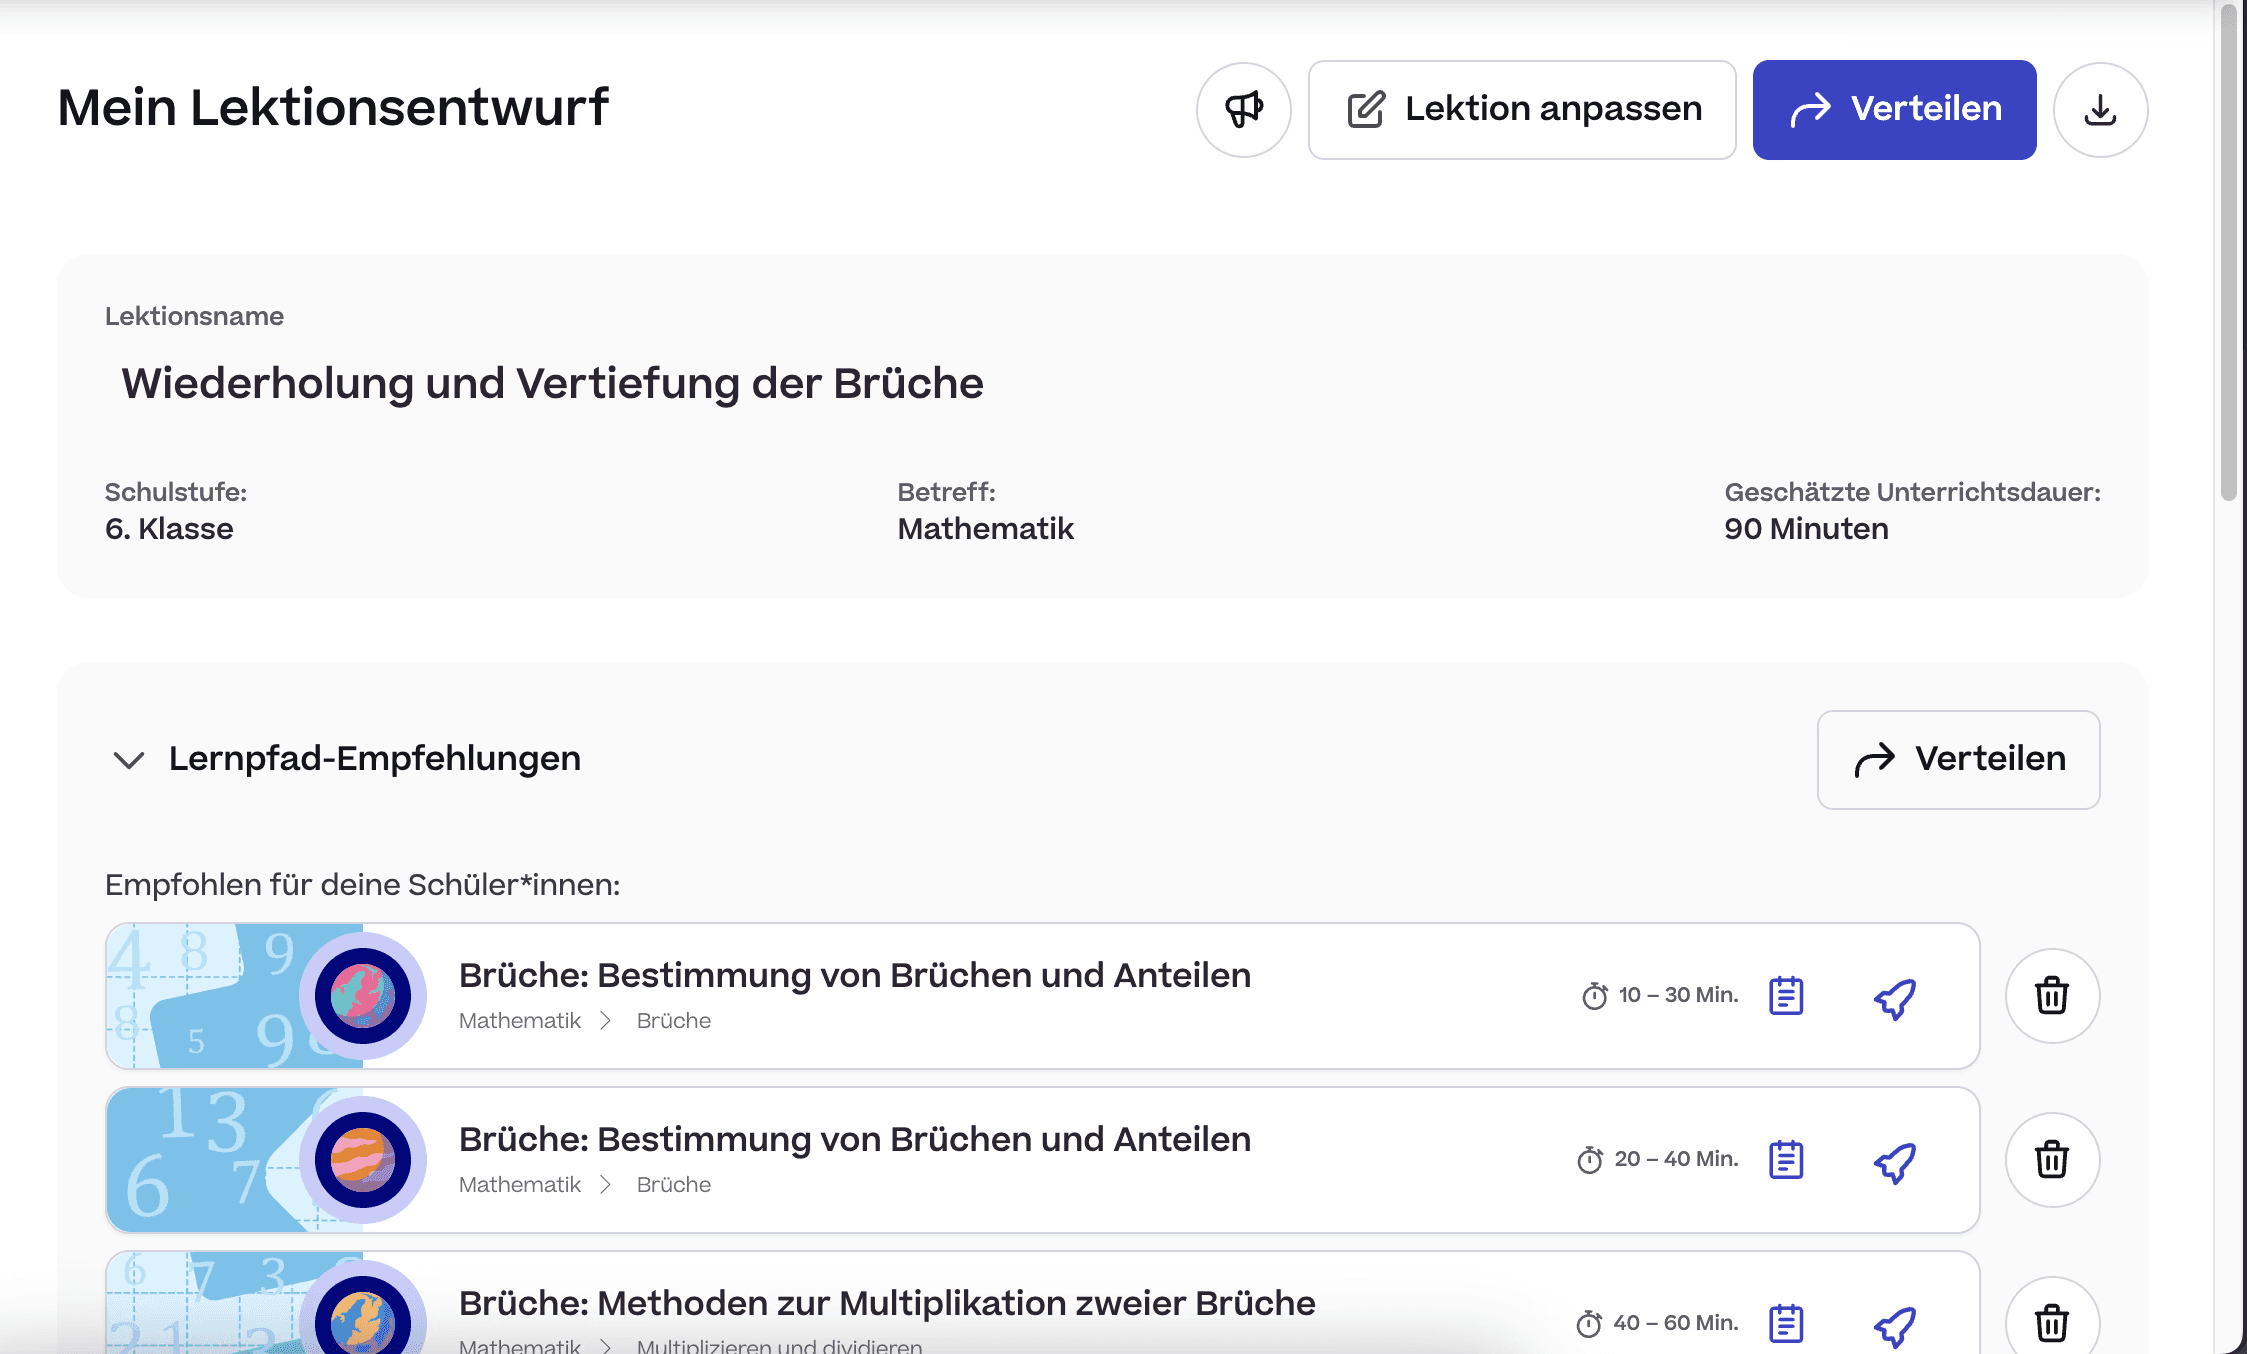Viewport: 2247px width, 1354px height.
Task: Open Lektion anpassen editor
Action: coord(1522,110)
